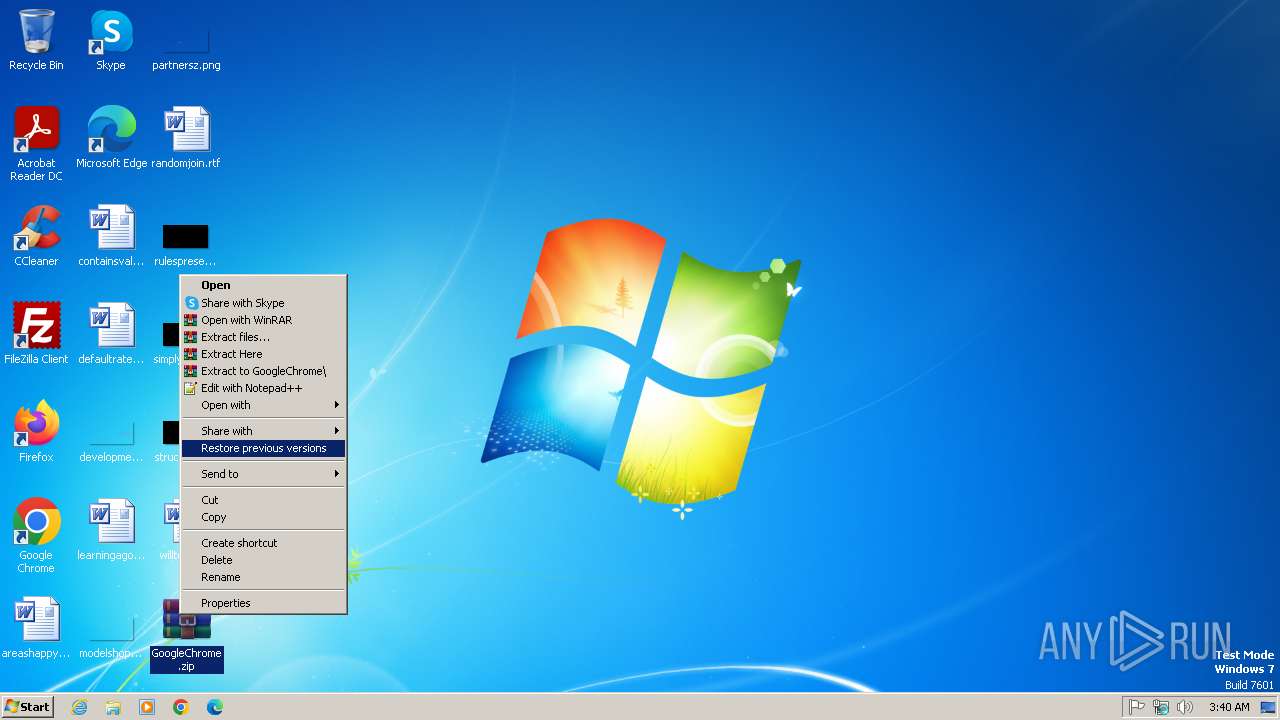Expand the Share with submenu
The image size is (1280, 720).
pyautogui.click(x=263, y=431)
